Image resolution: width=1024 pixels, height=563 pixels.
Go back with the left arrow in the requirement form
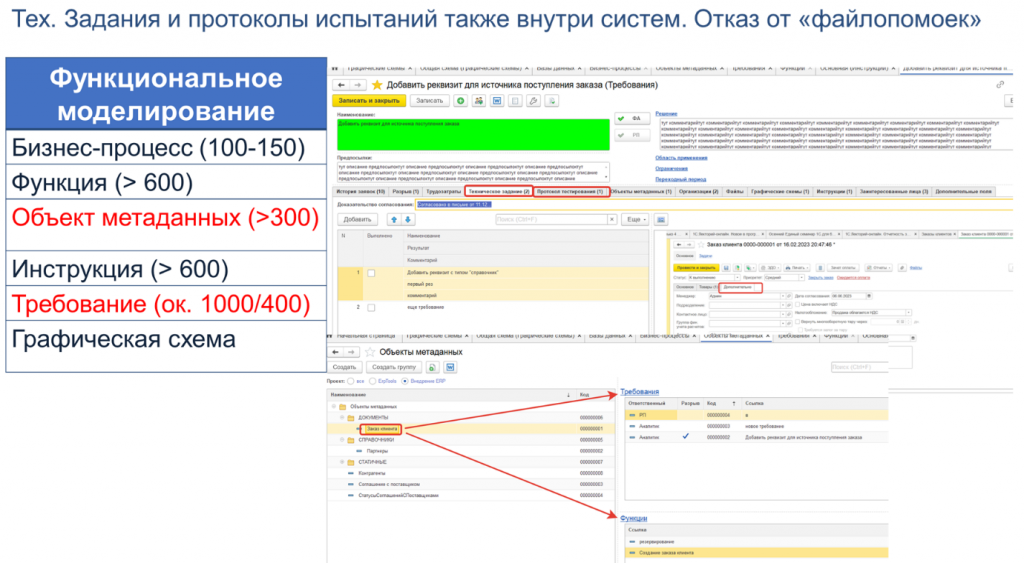pyautogui.click(x=341, y=85)
